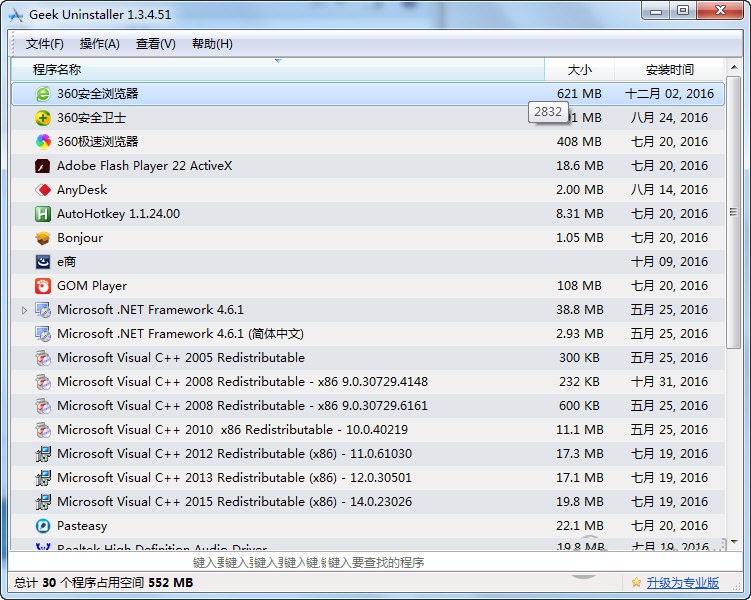This screenshot has width=751, height=600.
Task: Sort the list by 大小 column header
Action: (x=580, y=69)
